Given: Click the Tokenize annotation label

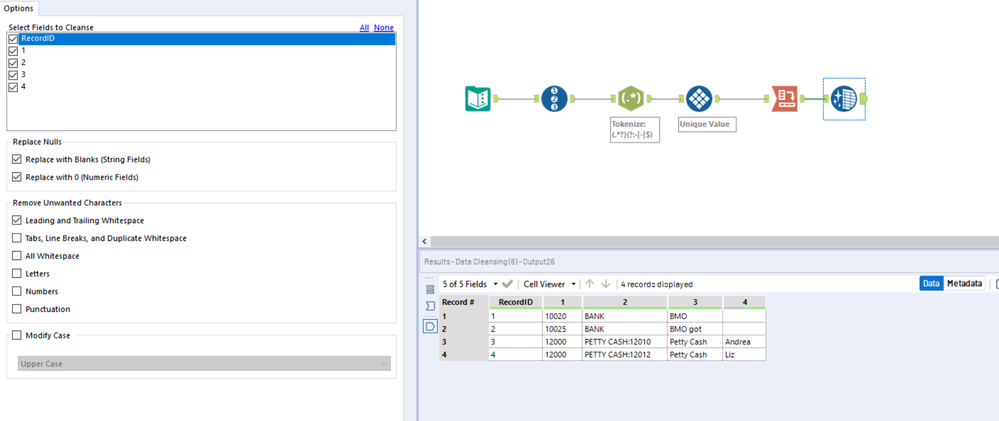Looking at the screenshot, I should click(635, 129).
